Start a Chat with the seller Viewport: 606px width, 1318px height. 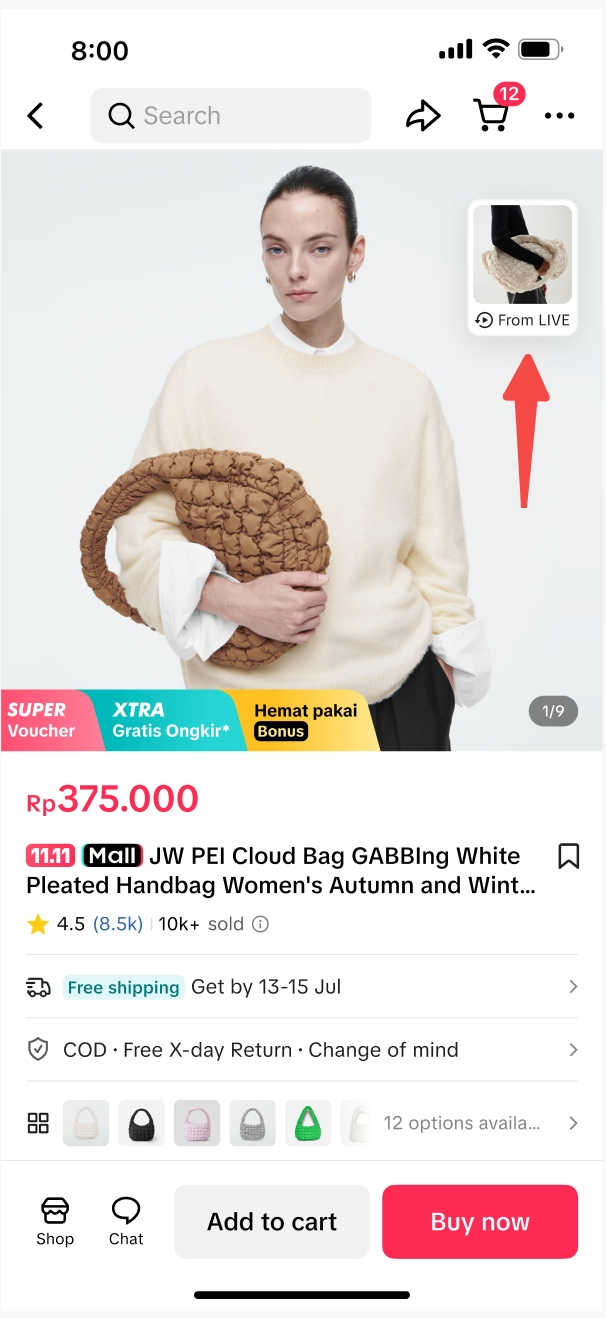click(x=126, y=1221)
